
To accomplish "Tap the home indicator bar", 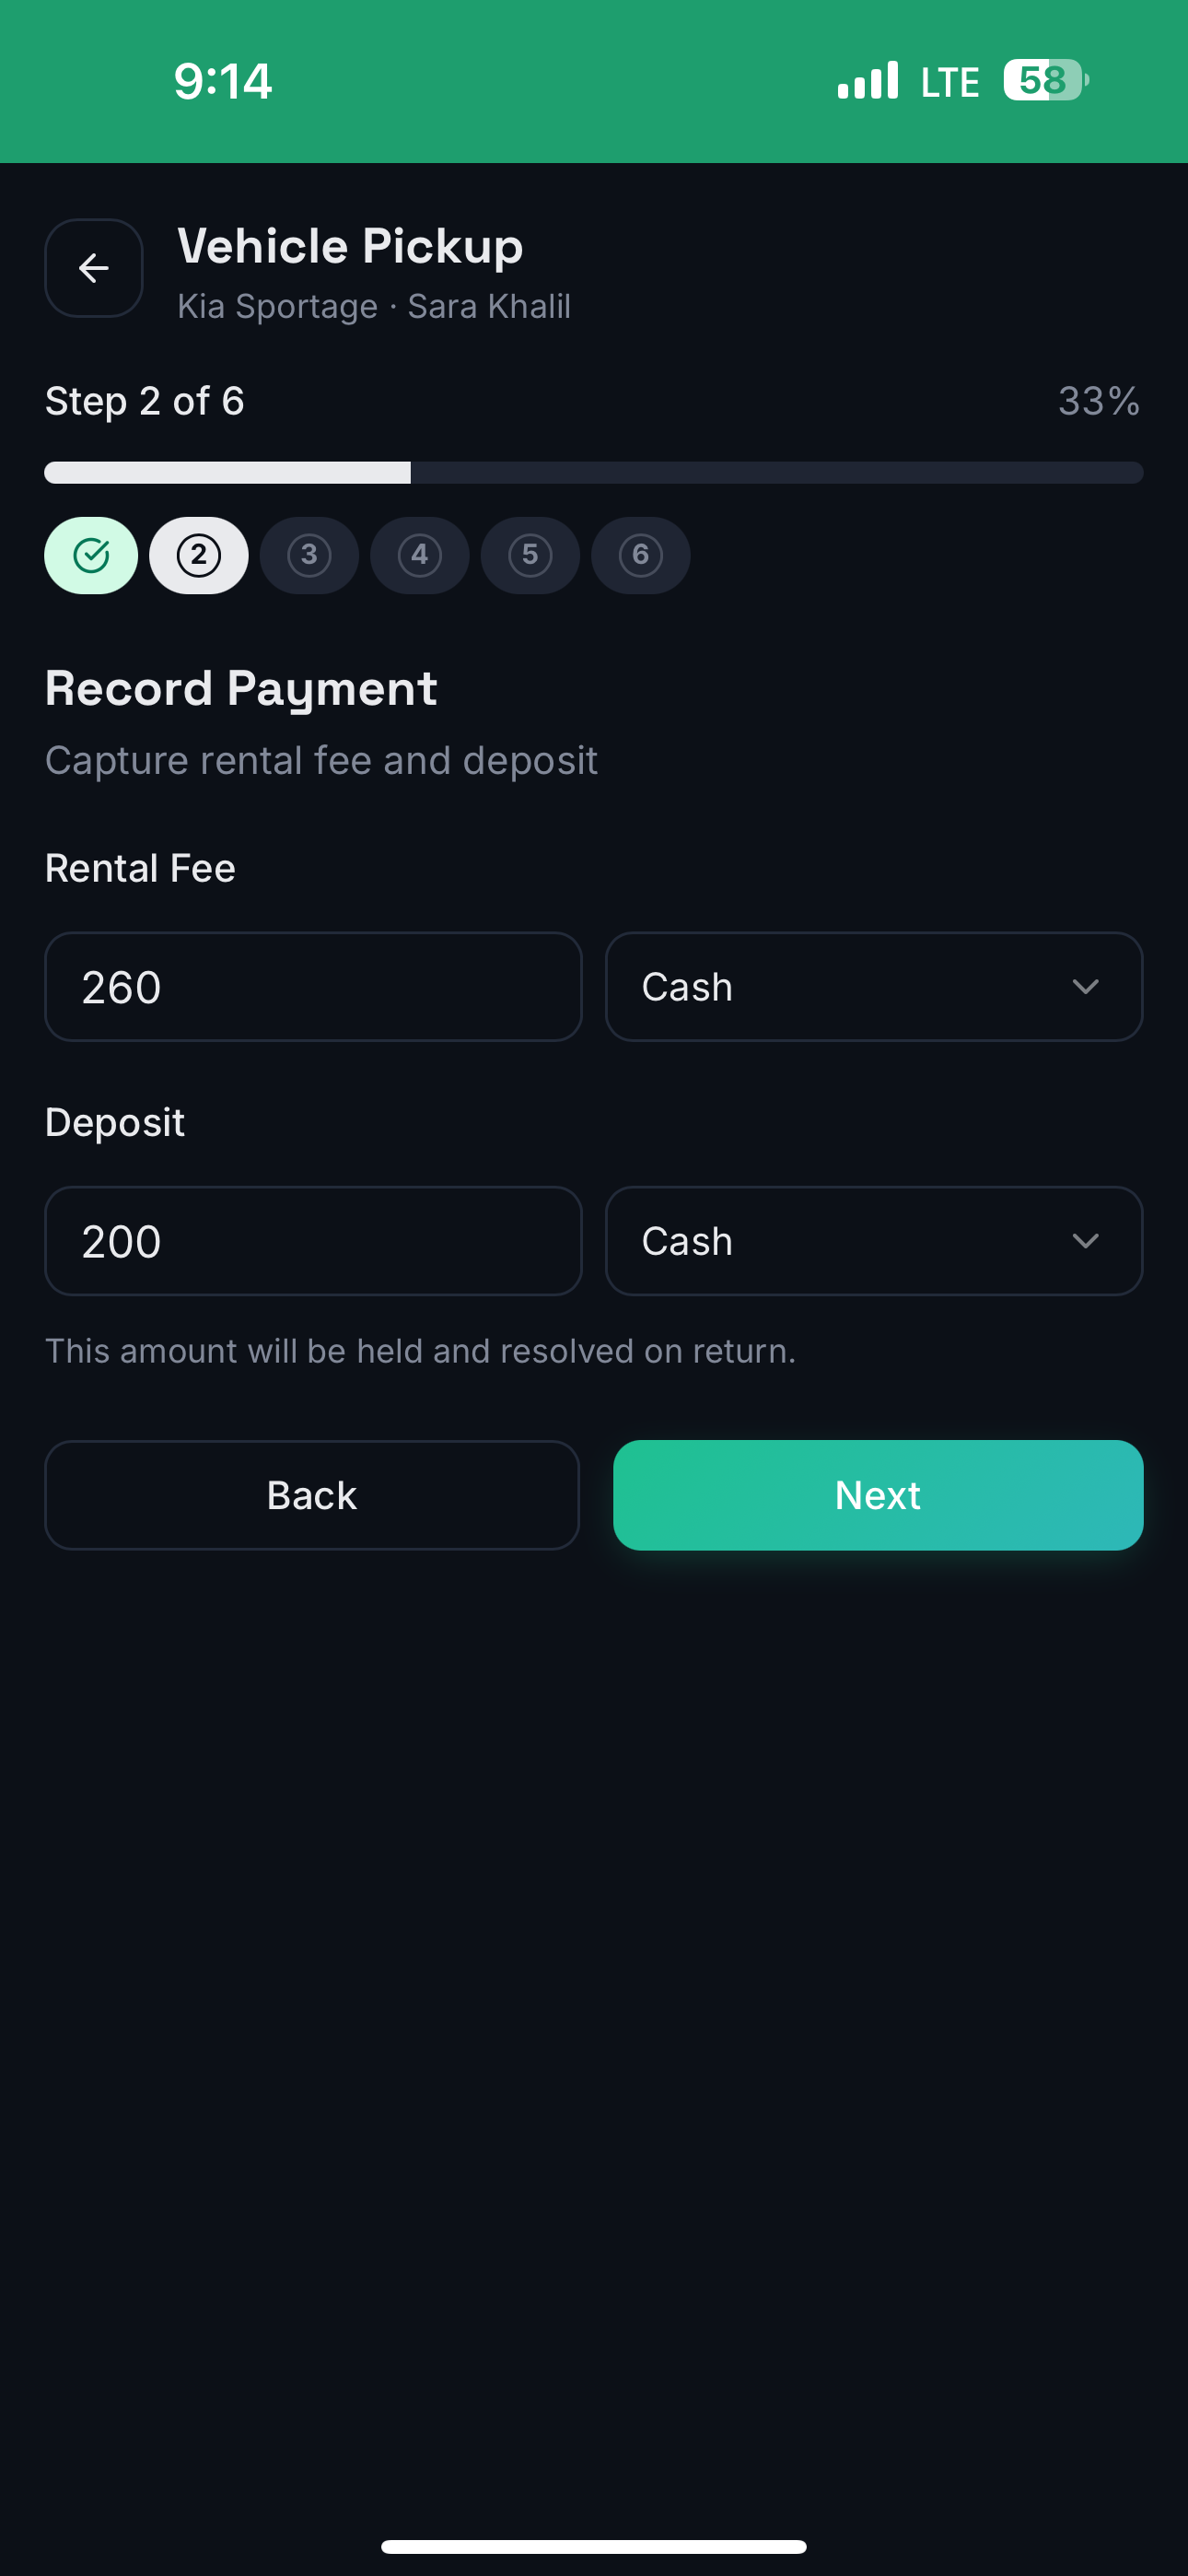I will point(594,2546).
